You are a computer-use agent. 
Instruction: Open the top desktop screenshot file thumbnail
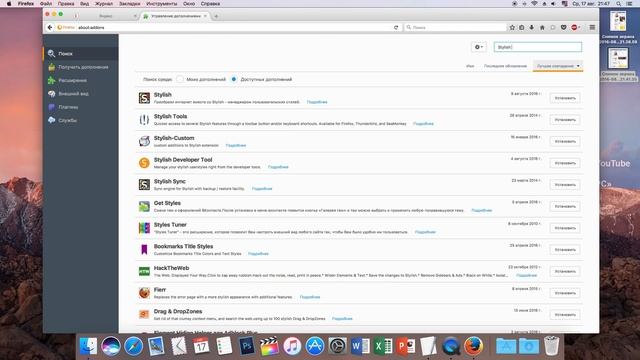[x=618, y=21]
